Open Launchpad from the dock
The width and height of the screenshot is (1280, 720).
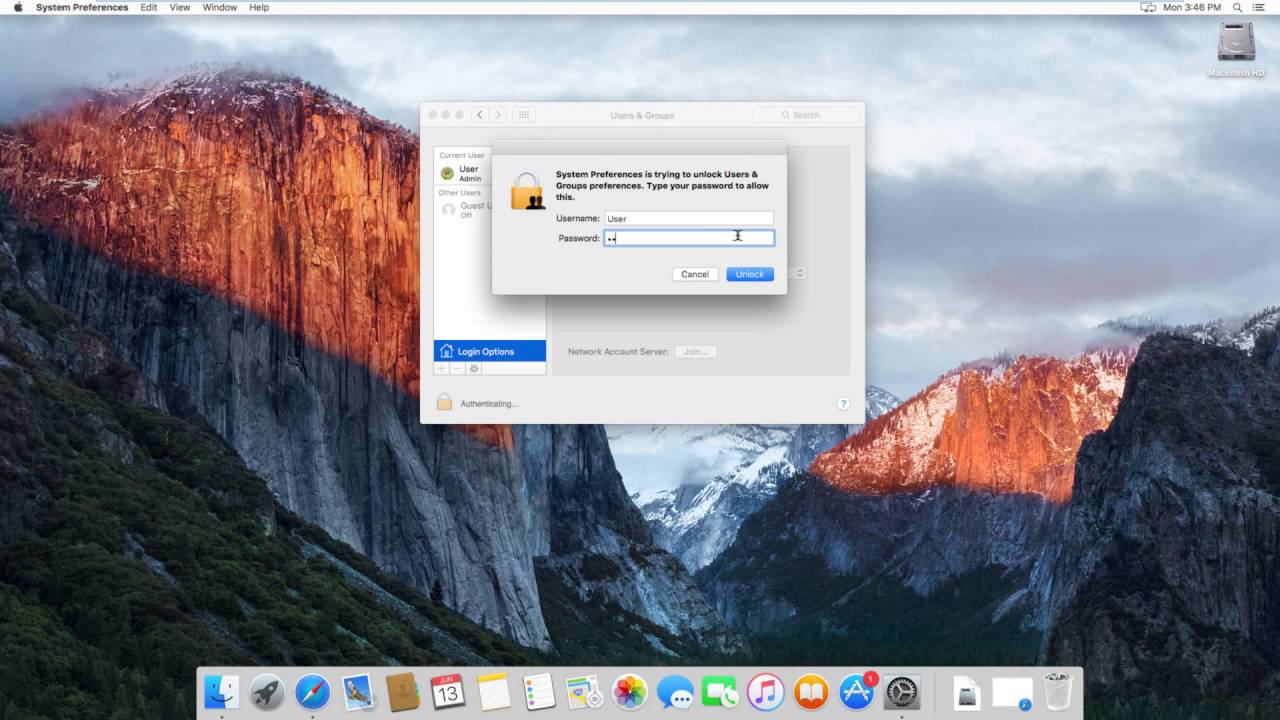(x=267, y=692)
